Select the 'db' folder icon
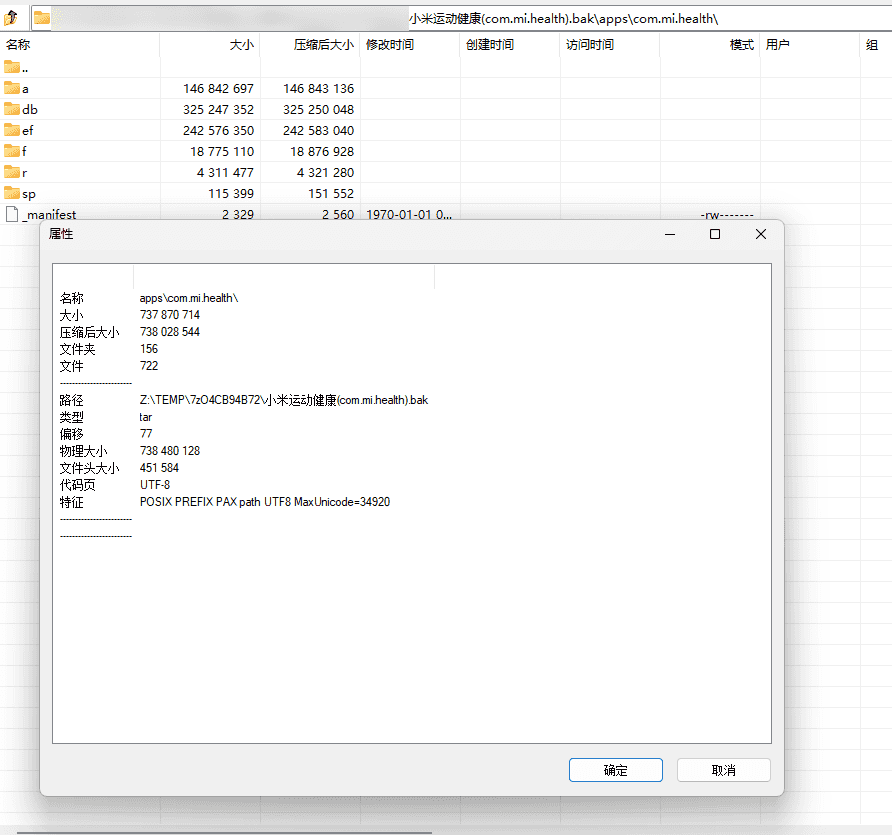The width and height of the screenshot is (892, 835). (12, 109)
